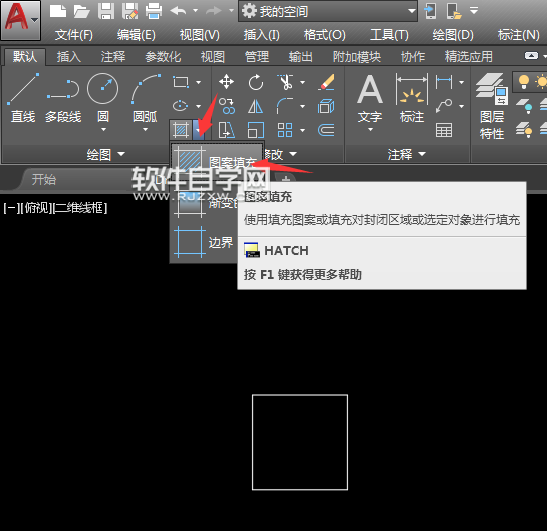Image resolution: width=547 pixels, height=531 pixels.
Task: Switch to the 输出 ribbon tab
Action: pos(300,57)
